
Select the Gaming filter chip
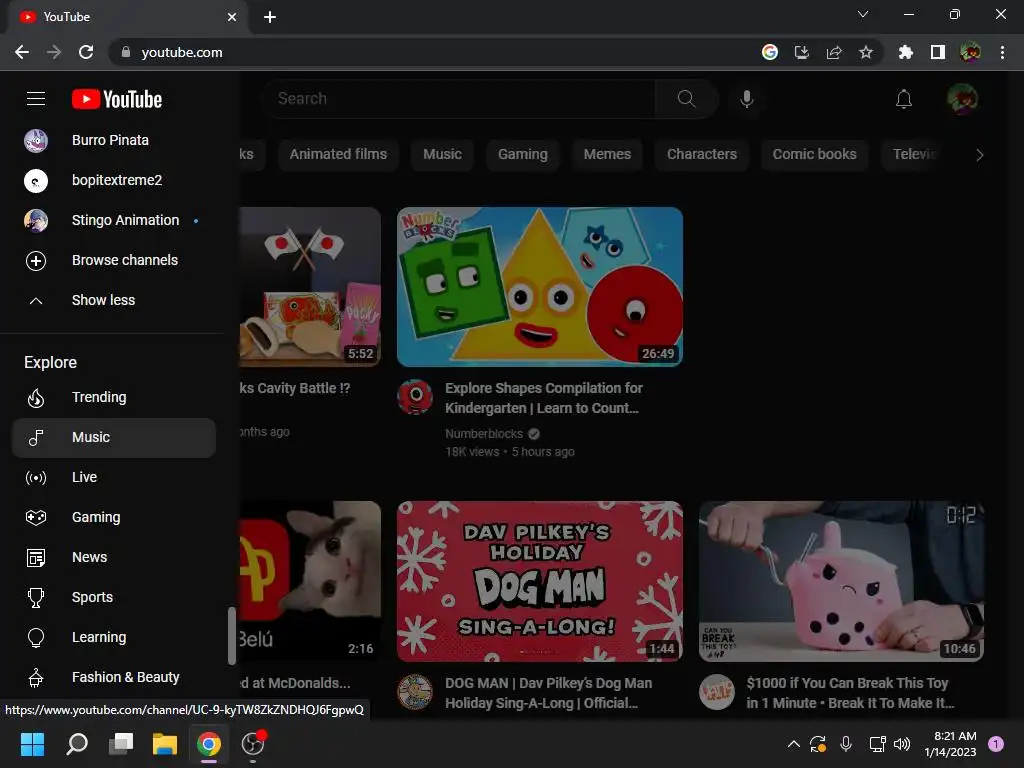522,155
